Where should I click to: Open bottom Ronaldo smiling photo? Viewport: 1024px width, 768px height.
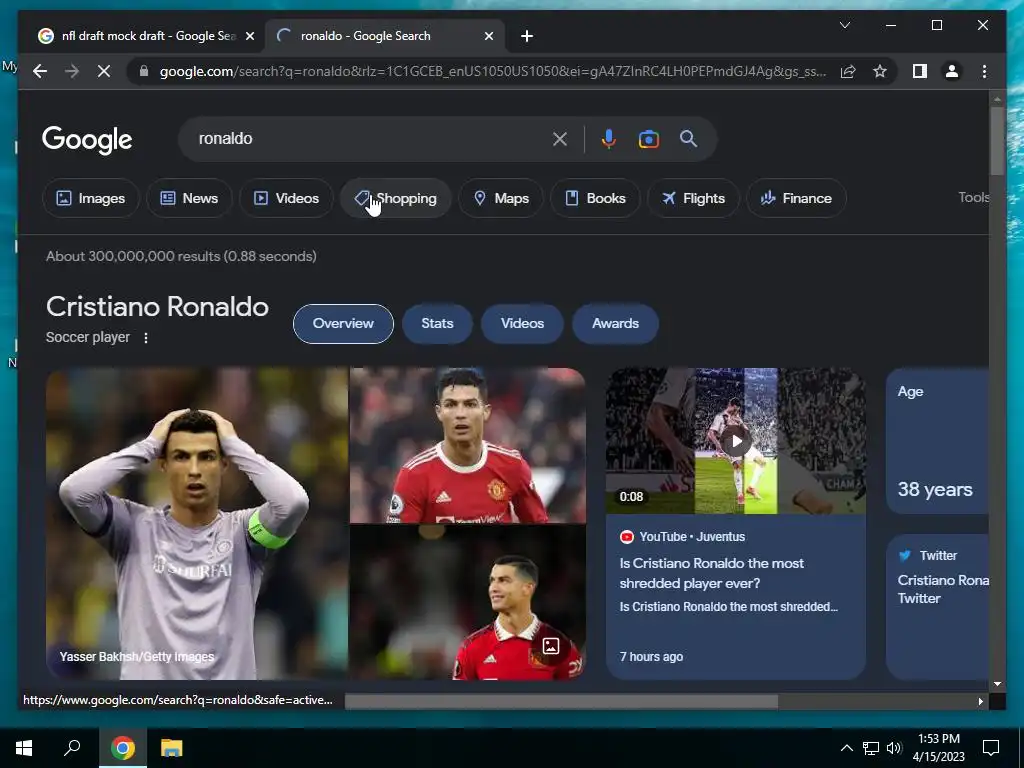point(468,602)
